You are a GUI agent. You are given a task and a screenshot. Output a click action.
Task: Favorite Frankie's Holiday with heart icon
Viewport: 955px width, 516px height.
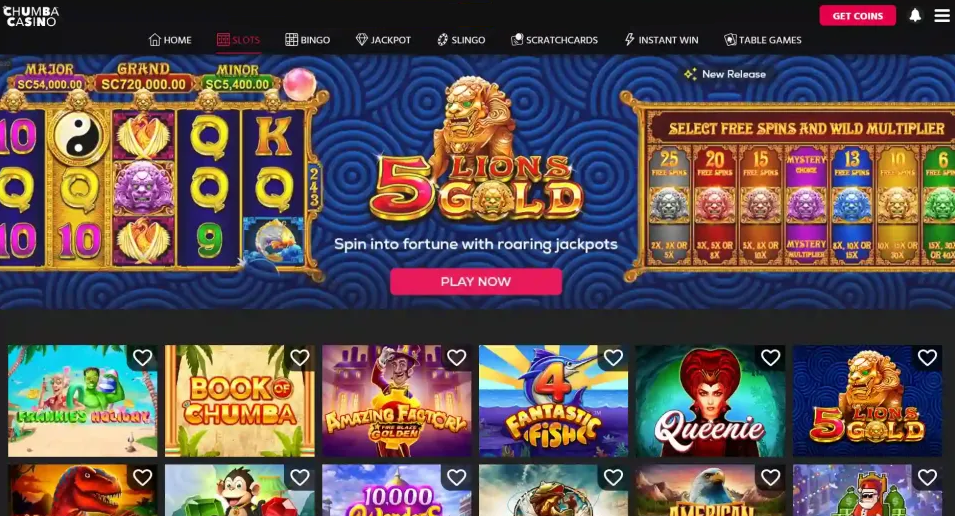click(x=143, y=358)
